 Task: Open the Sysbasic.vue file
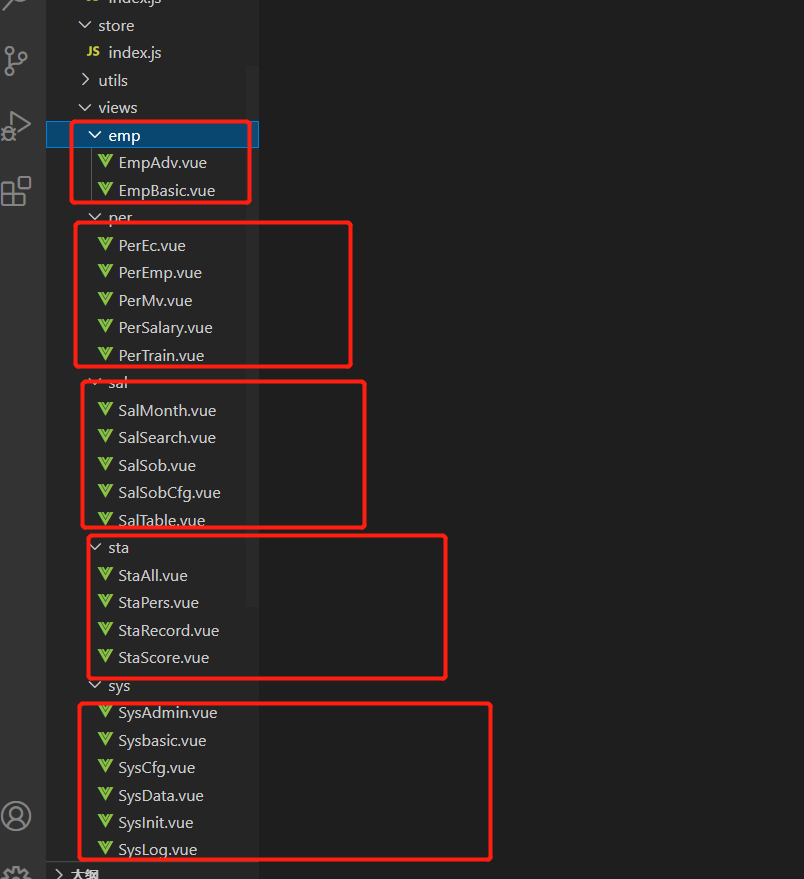[162, 741]
